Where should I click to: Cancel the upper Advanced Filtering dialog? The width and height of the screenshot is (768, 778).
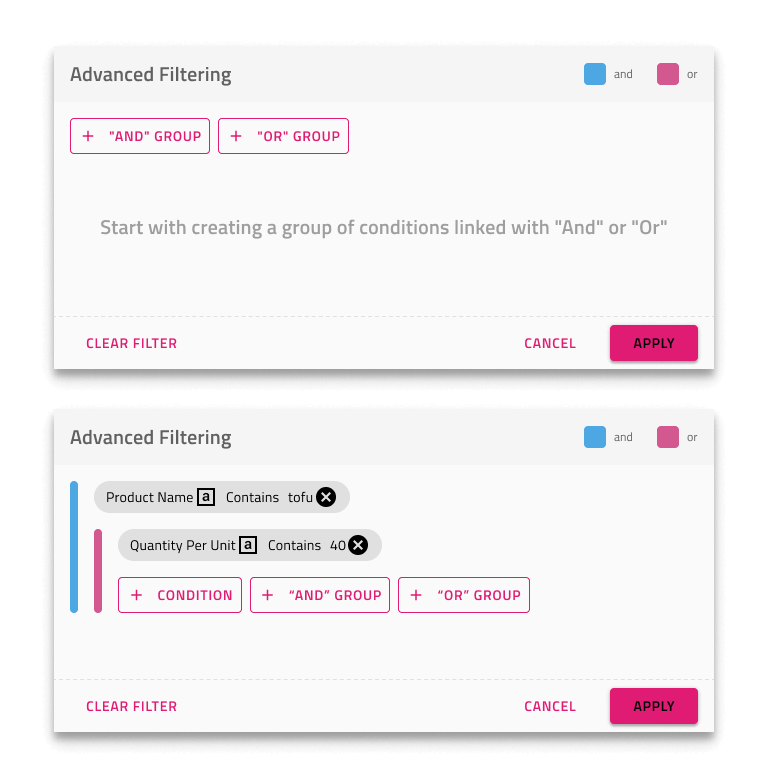(550, 343)
